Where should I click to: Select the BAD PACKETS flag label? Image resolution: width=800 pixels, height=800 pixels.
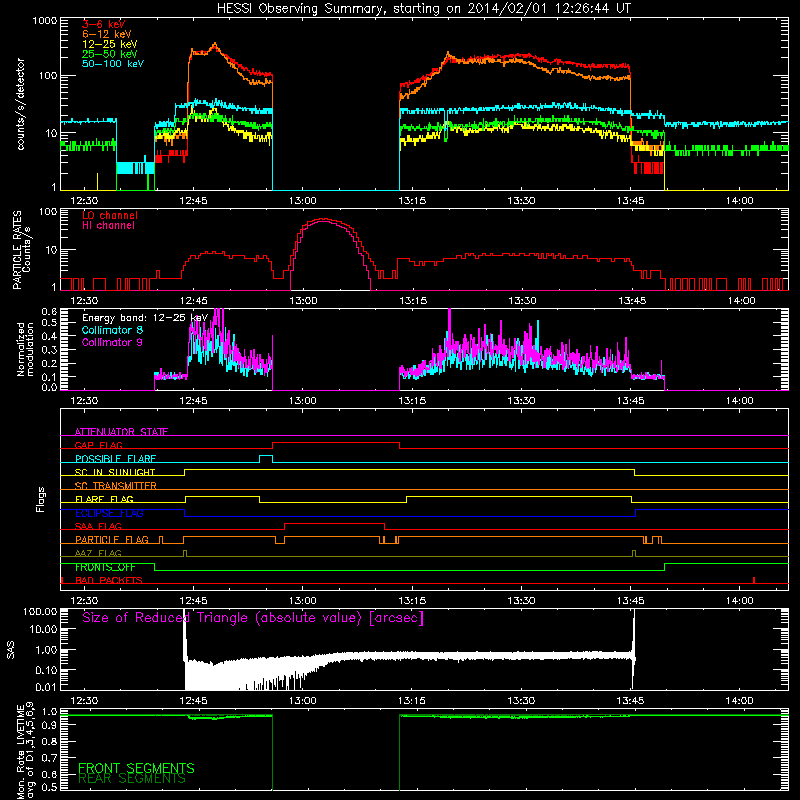point(109,580)
